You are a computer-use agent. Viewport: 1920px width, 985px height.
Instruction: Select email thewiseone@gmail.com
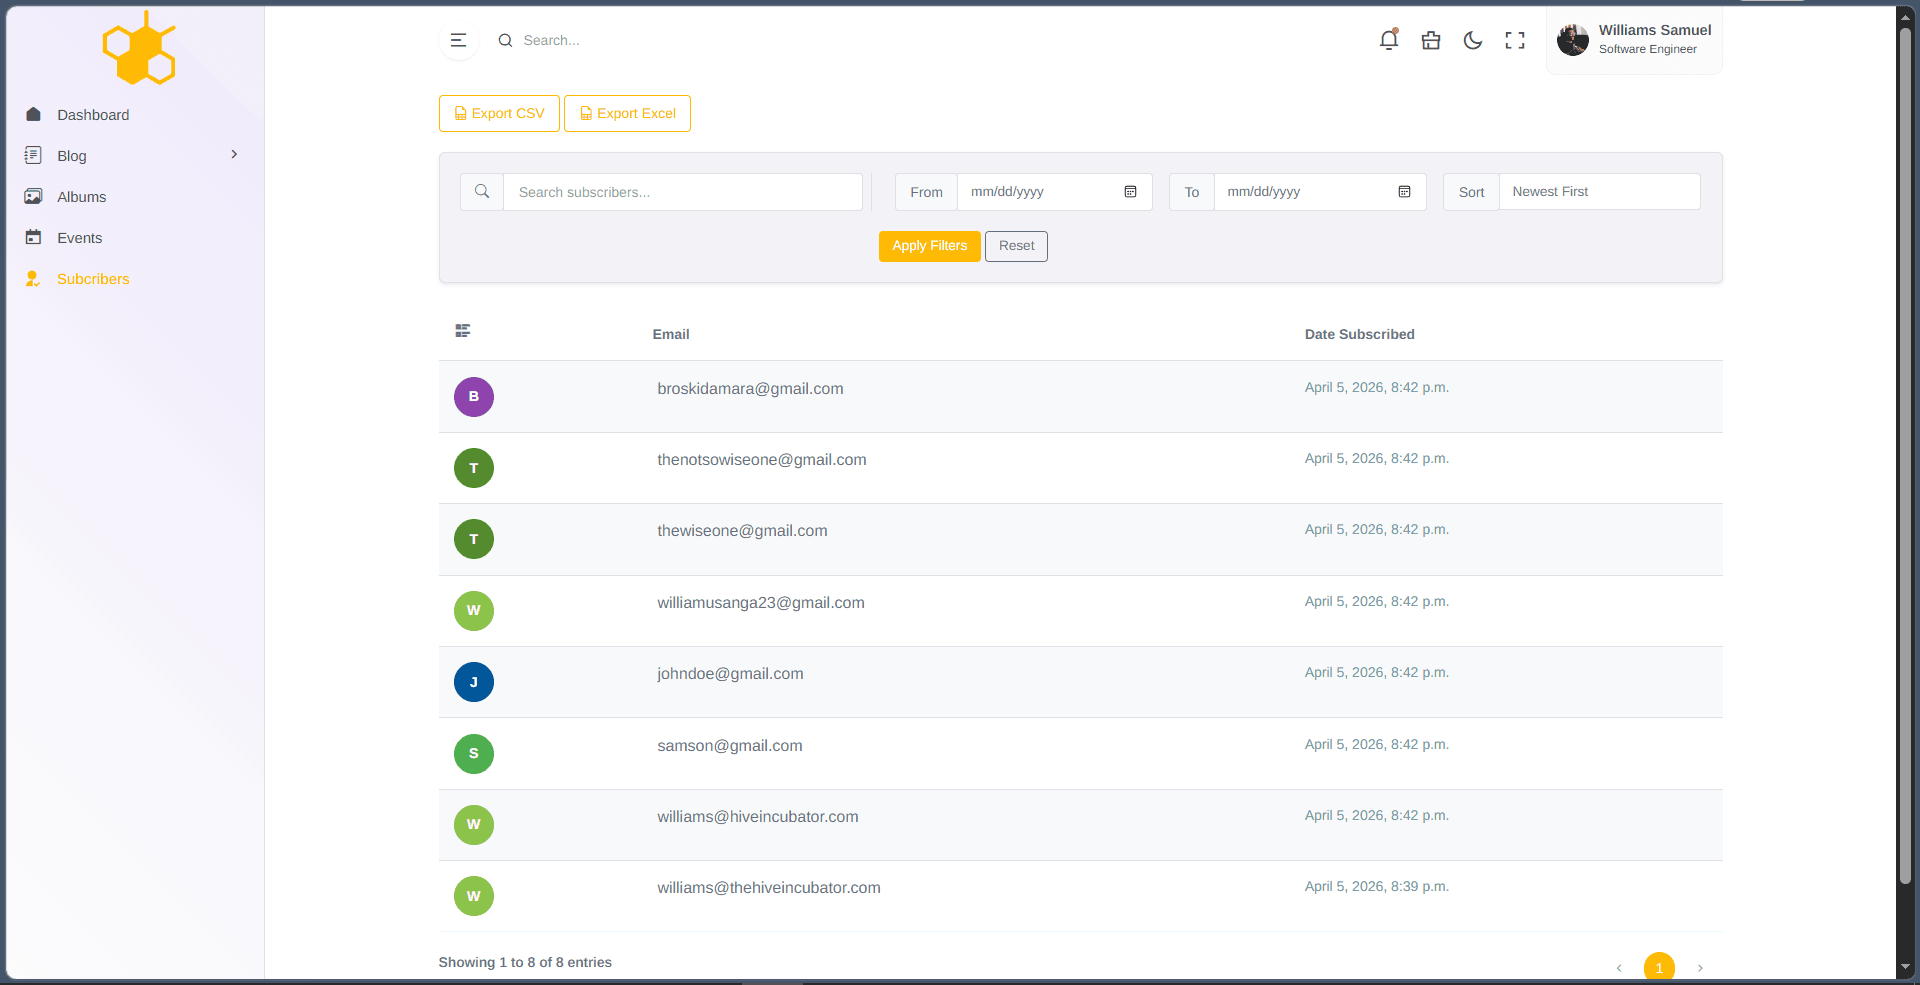742,531
